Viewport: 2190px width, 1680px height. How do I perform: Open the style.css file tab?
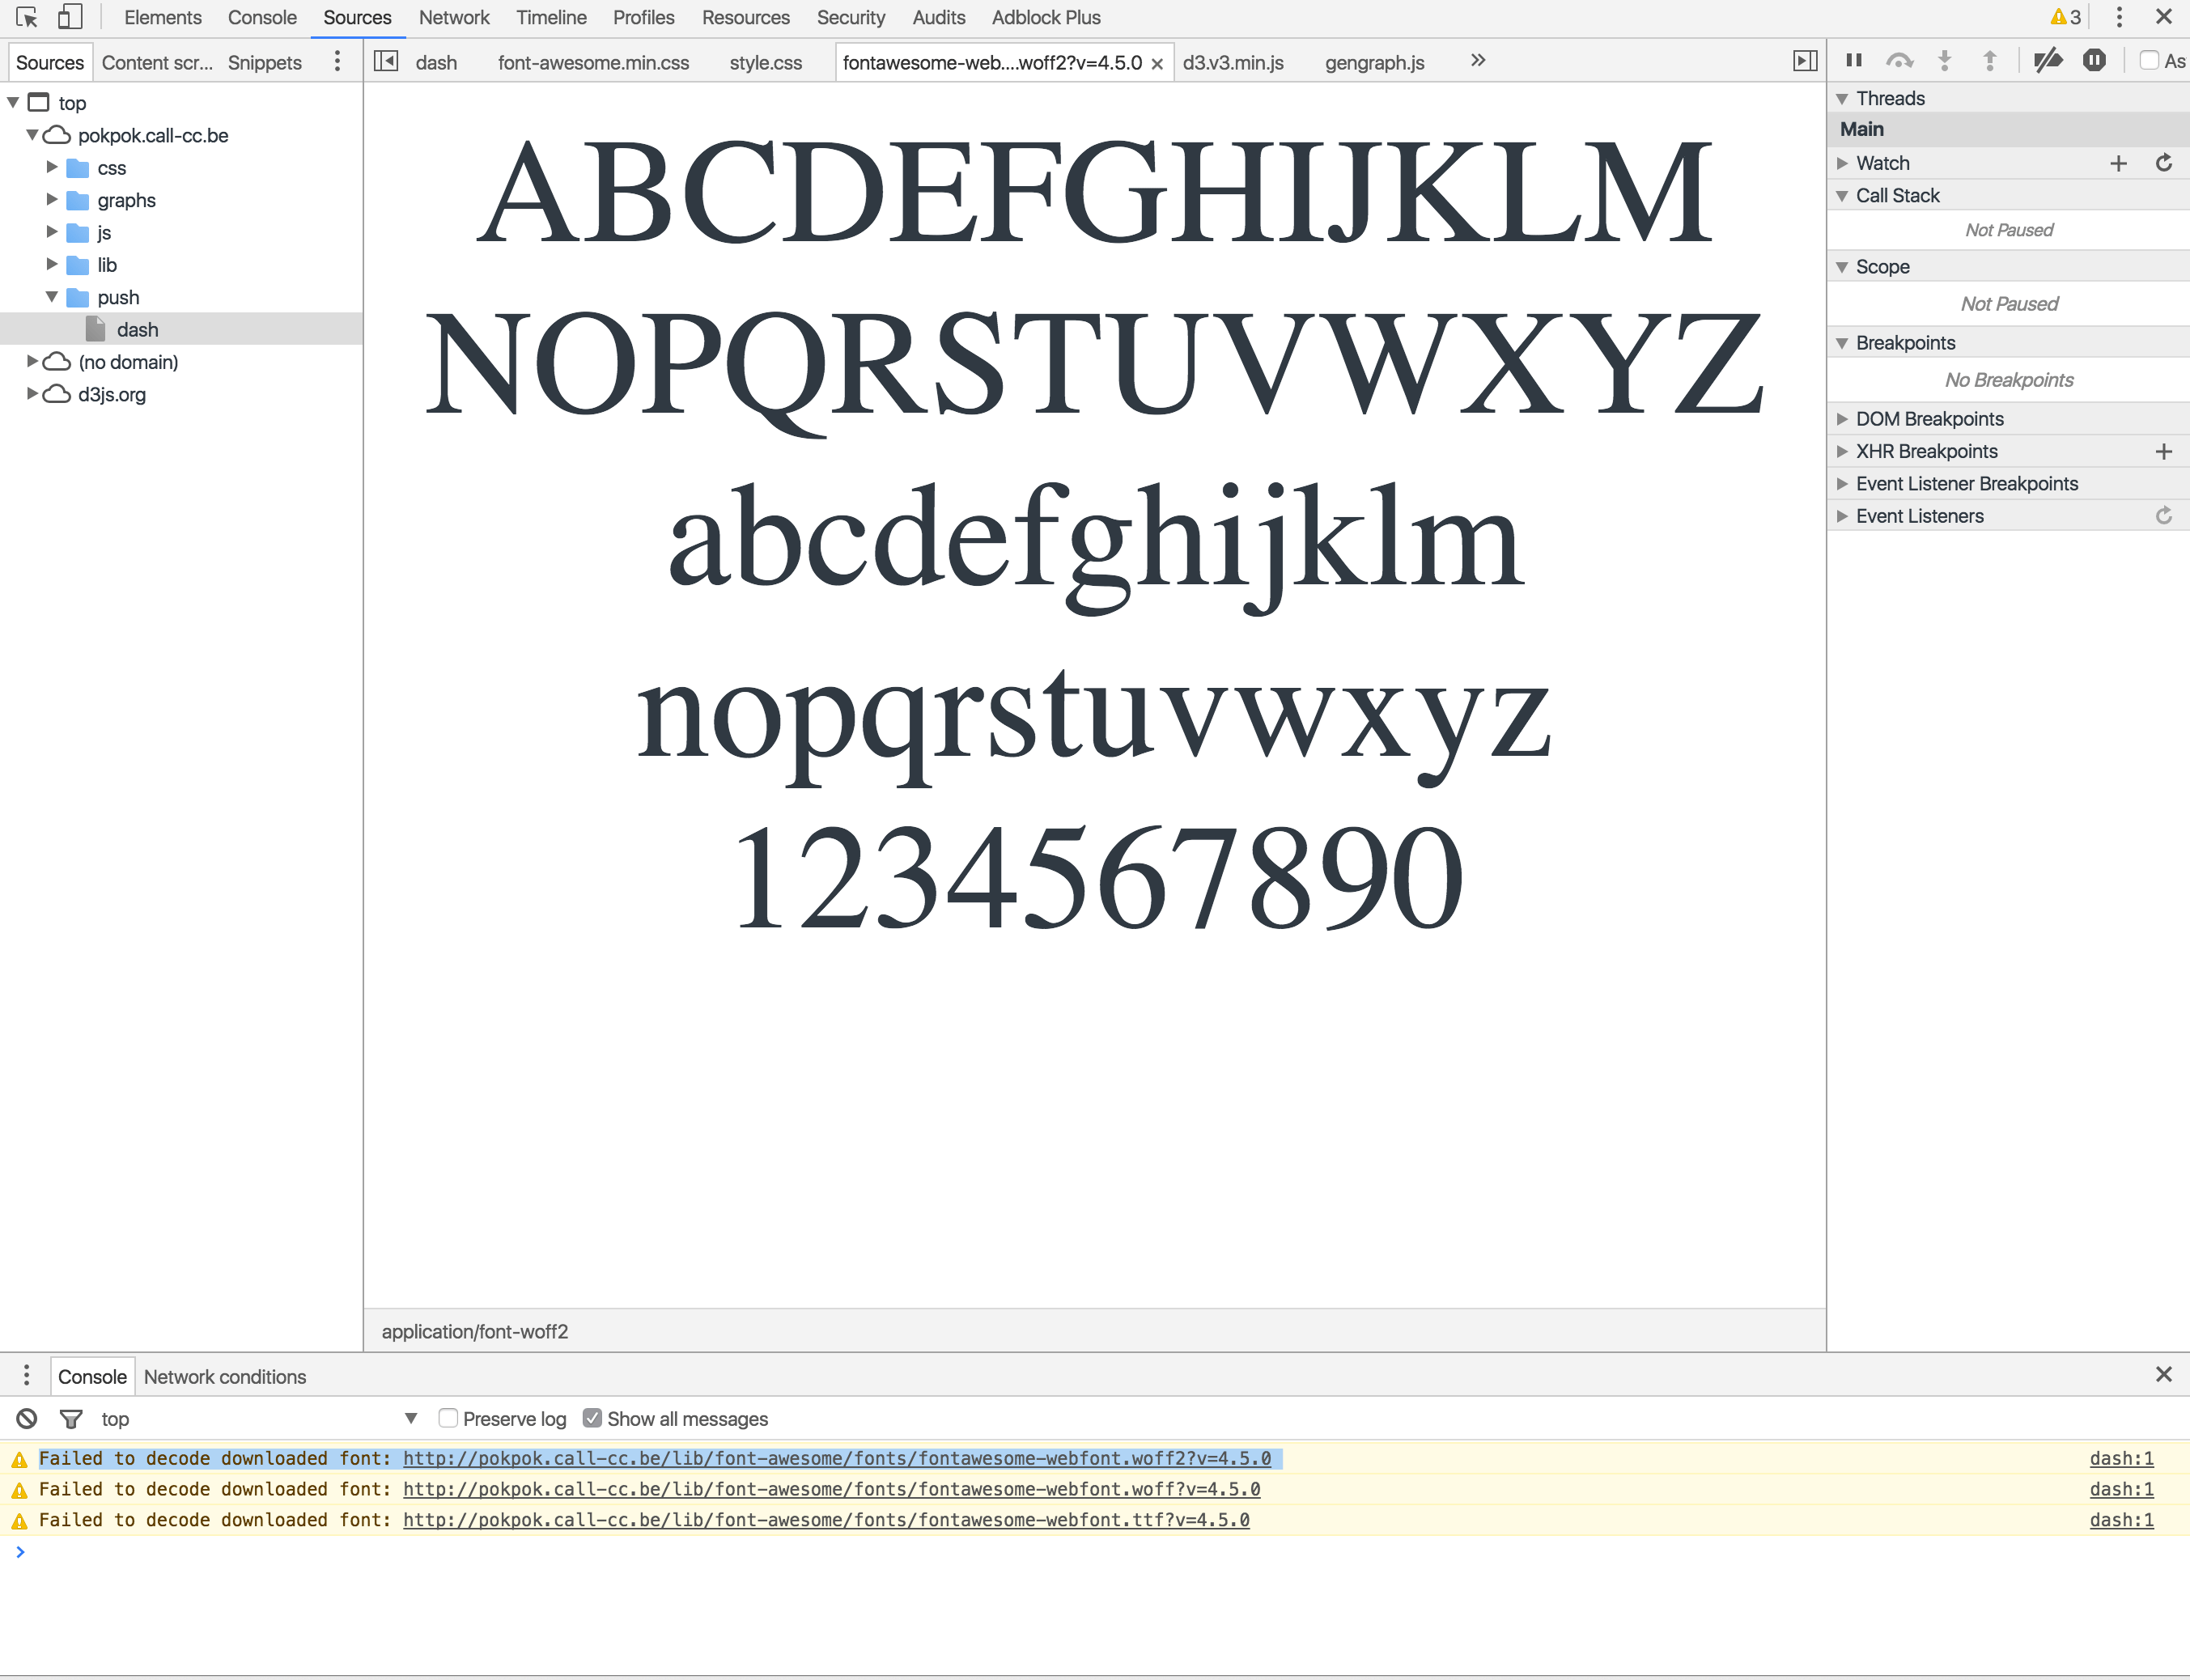pyautogui.click(x=764, y=62)
